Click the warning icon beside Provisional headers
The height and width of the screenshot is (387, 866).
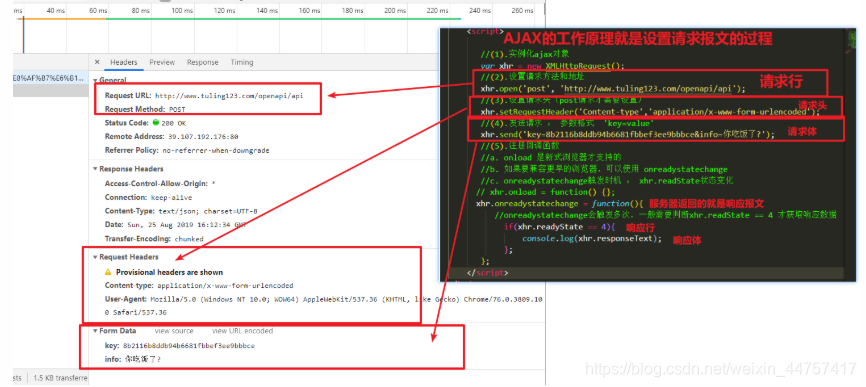(x=108, y=272)
